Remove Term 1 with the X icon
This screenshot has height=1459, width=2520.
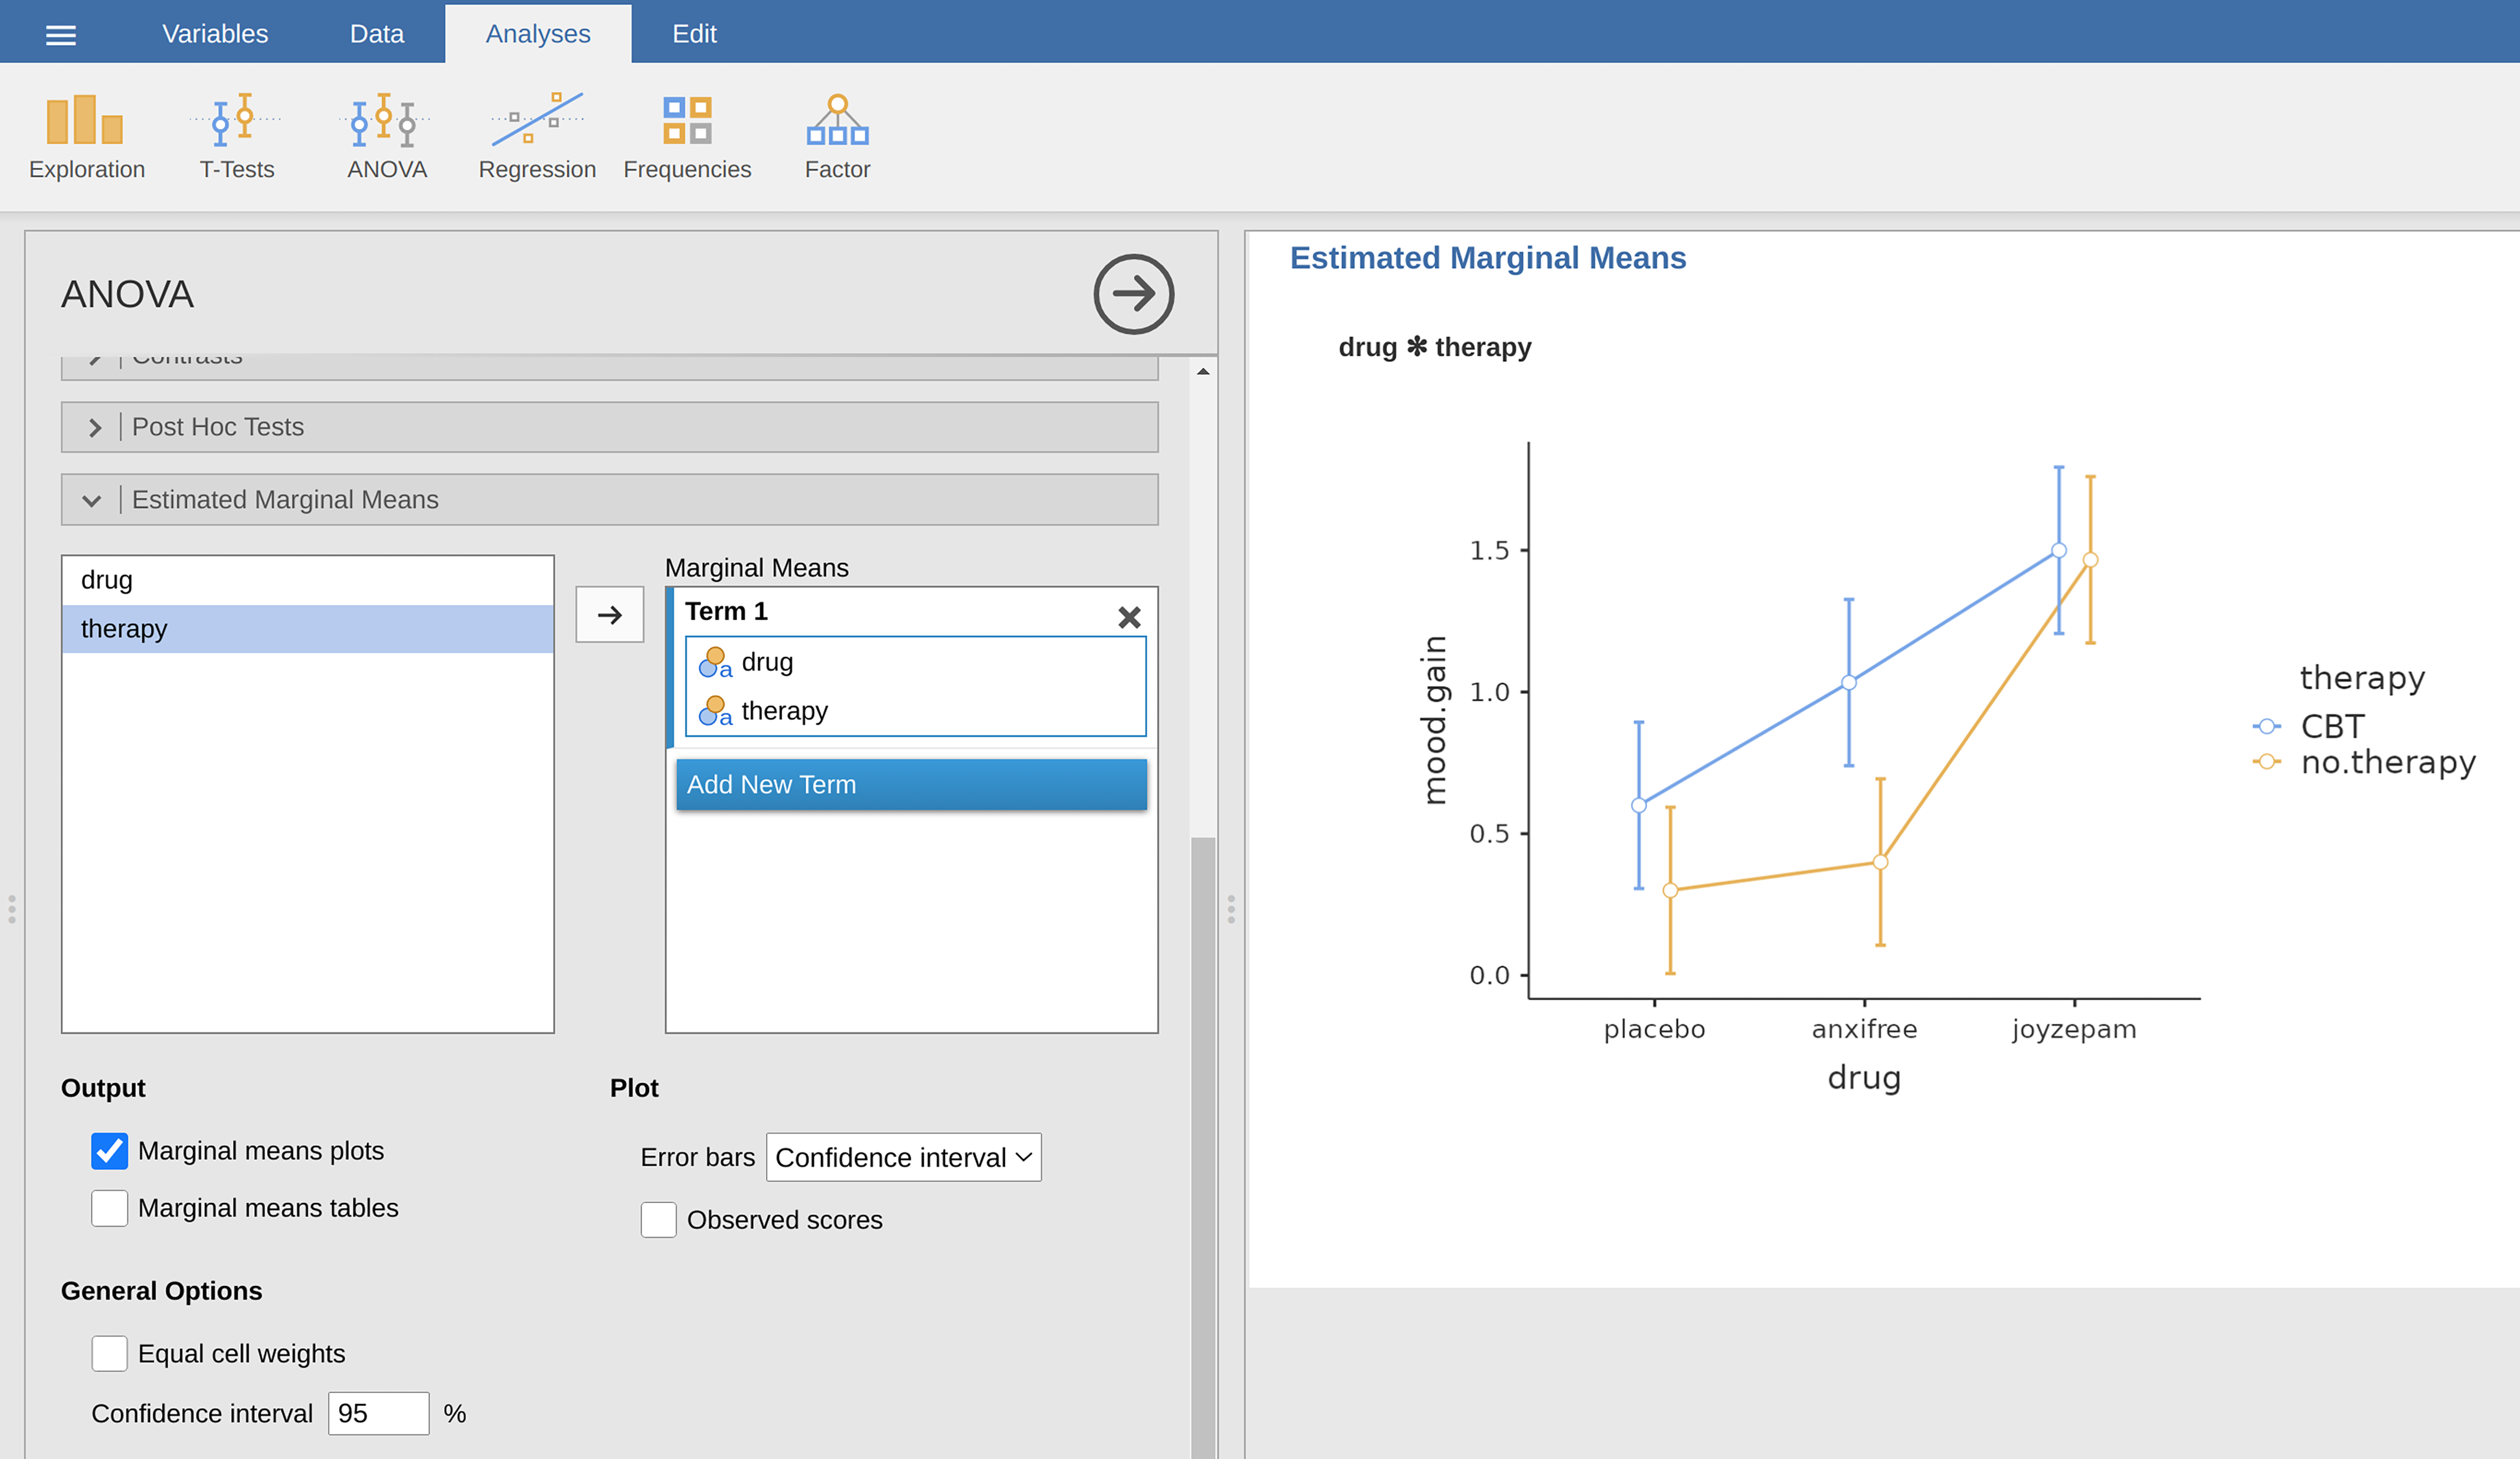pyautogui.click(x=1129, y=617)
